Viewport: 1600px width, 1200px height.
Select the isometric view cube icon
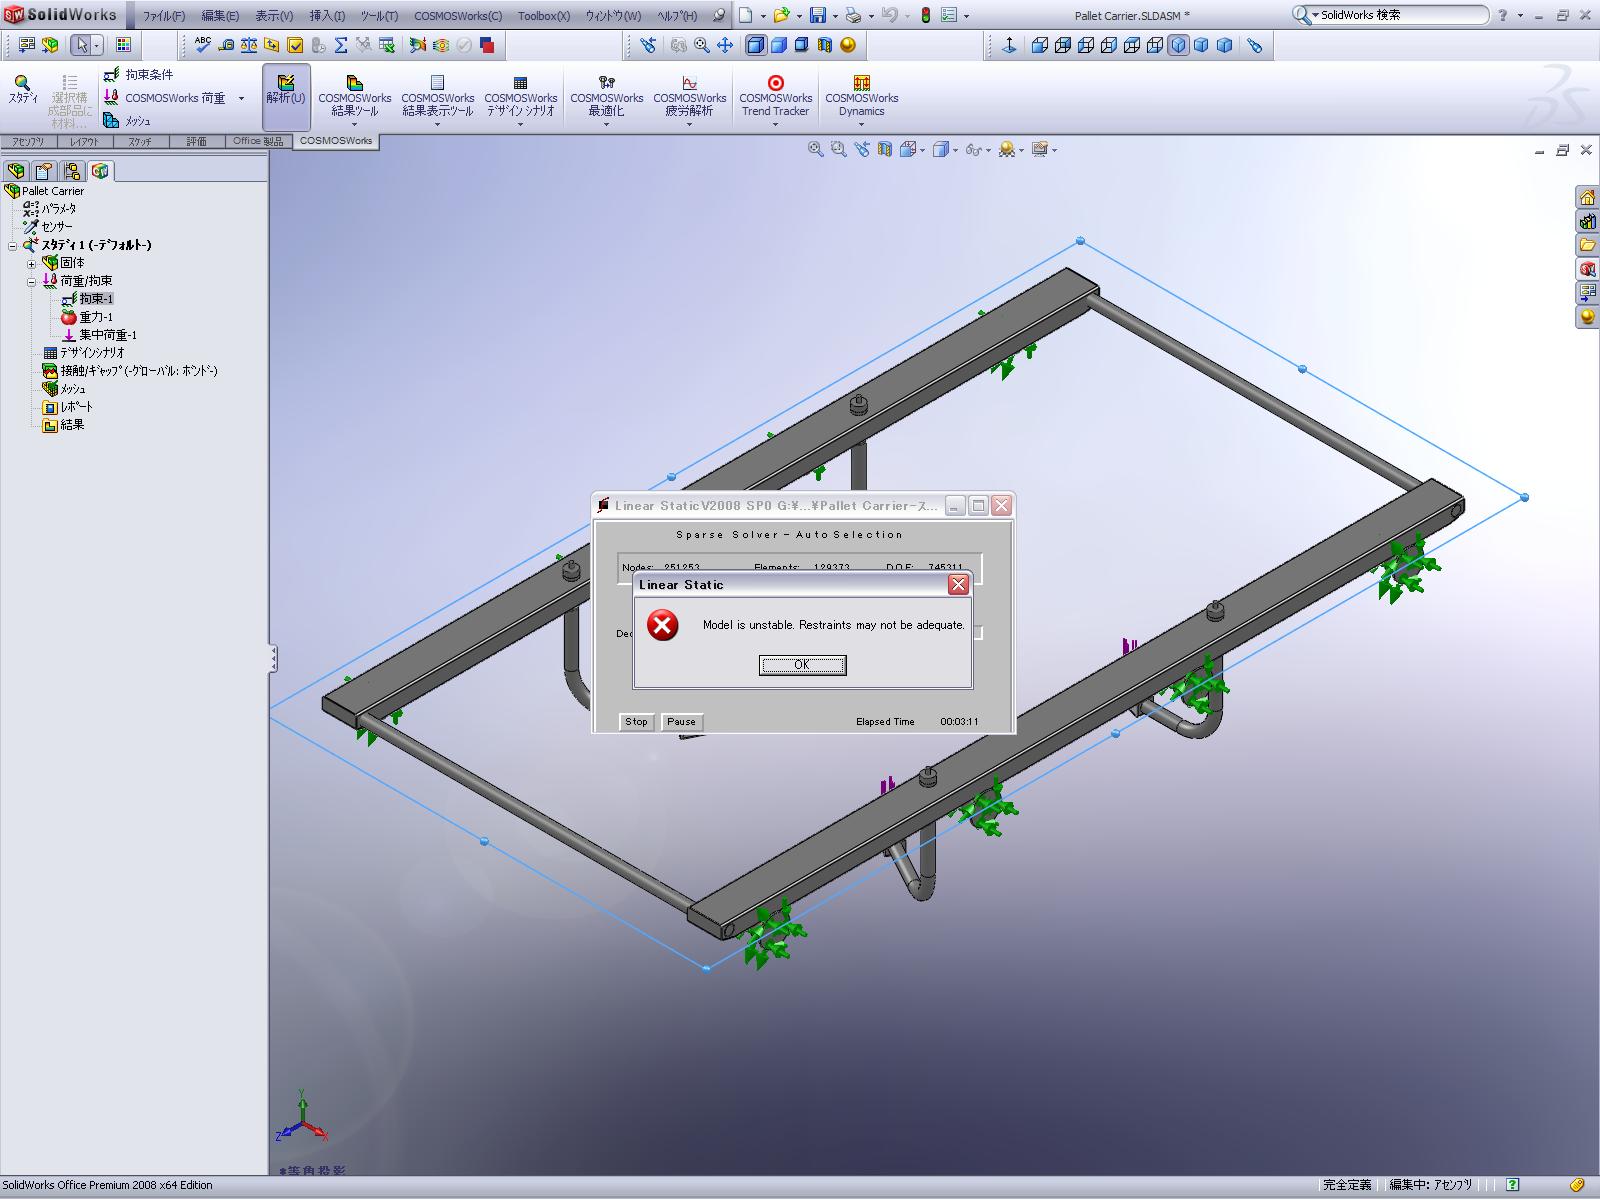(x=1178, y=45)
